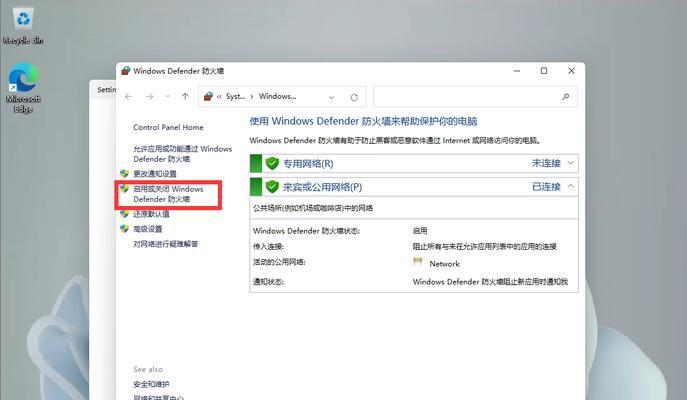Open 对网络进行疑难解答 link

[166, 244]
